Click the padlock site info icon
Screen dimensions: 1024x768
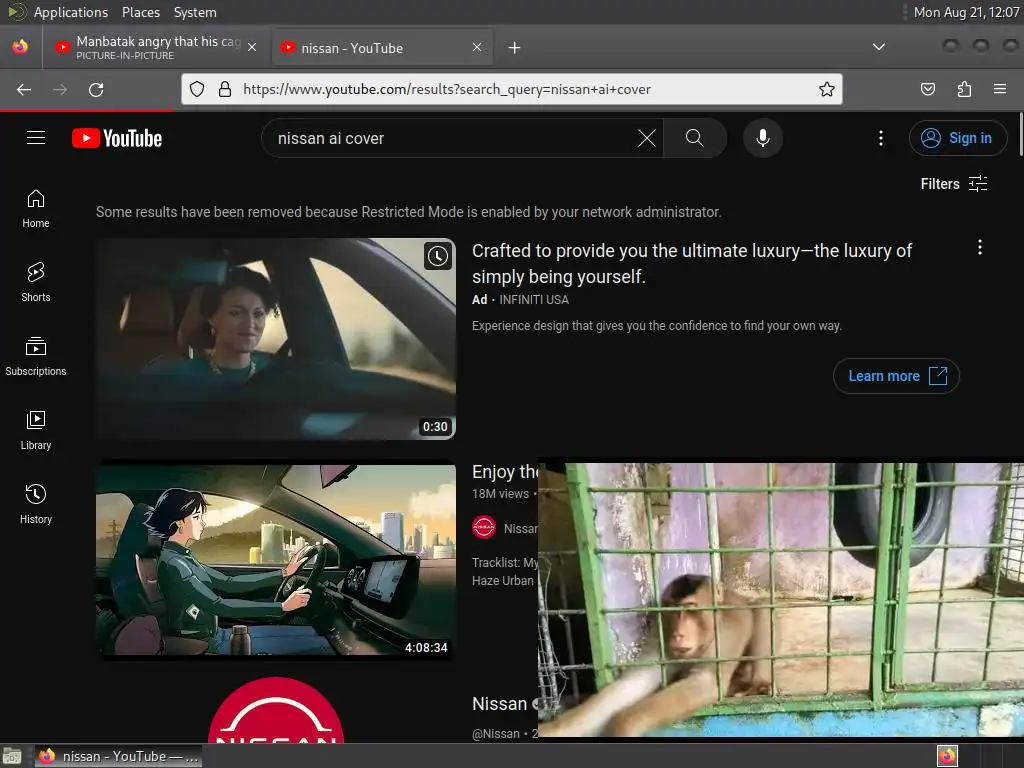pos(225,89)
